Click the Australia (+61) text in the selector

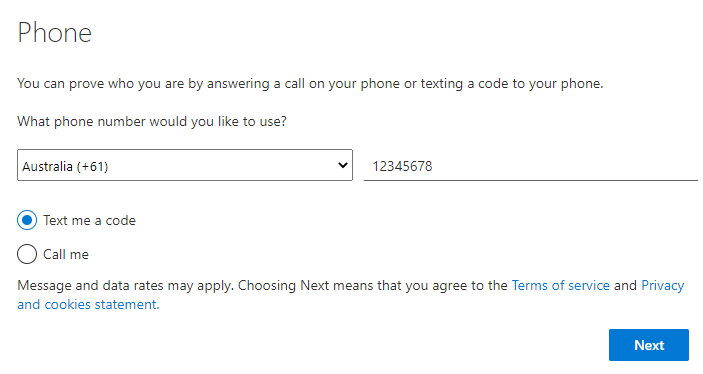pos(65,167)
